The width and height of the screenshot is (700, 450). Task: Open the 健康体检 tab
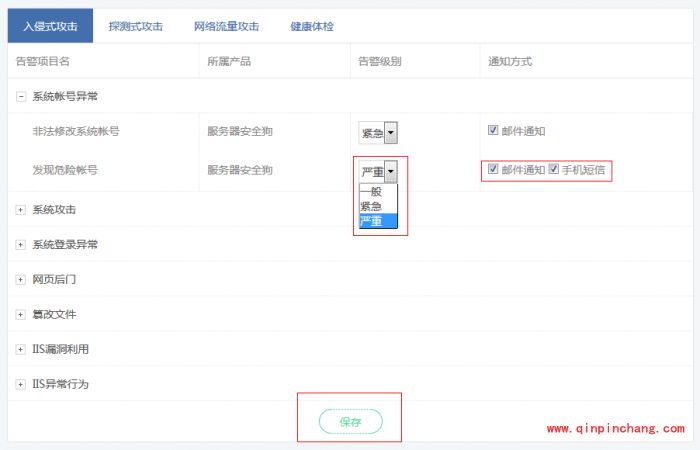[x=312, y=26]
